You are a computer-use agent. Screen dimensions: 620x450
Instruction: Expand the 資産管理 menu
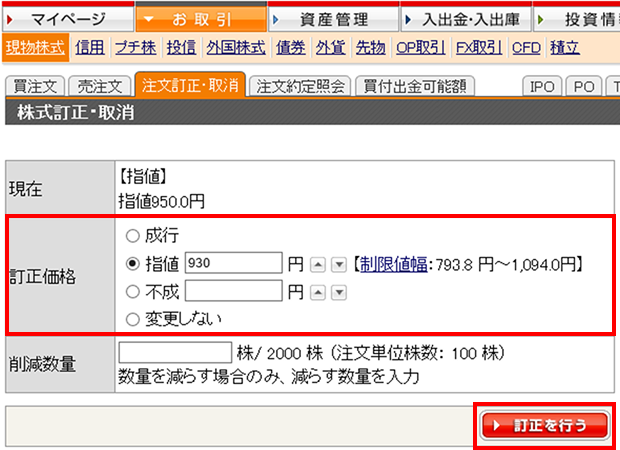(x=332, y=19)
